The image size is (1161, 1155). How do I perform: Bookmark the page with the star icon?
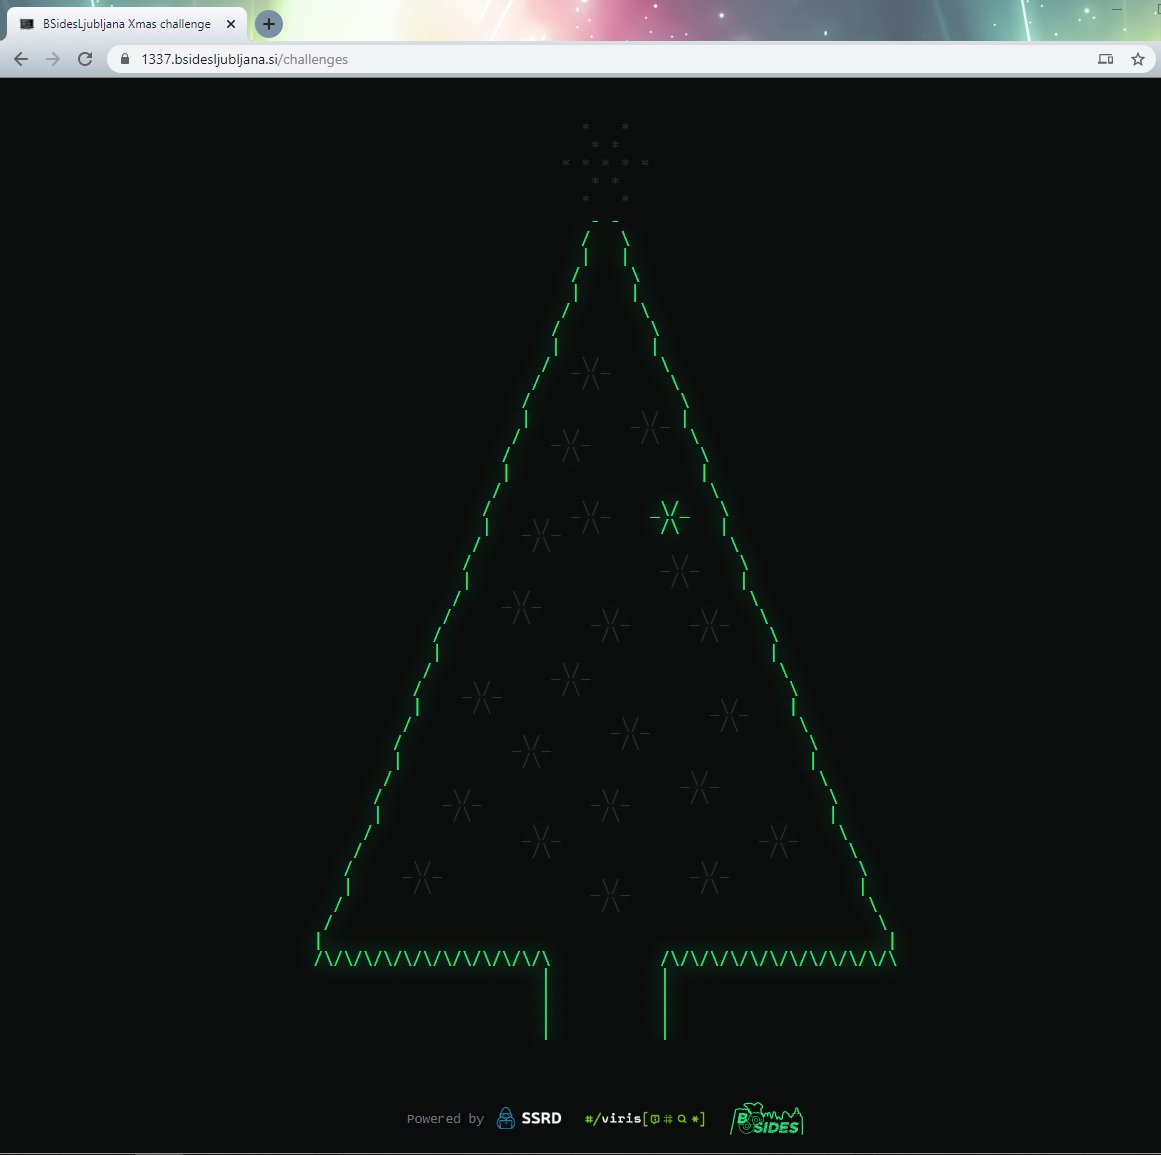1137,59
